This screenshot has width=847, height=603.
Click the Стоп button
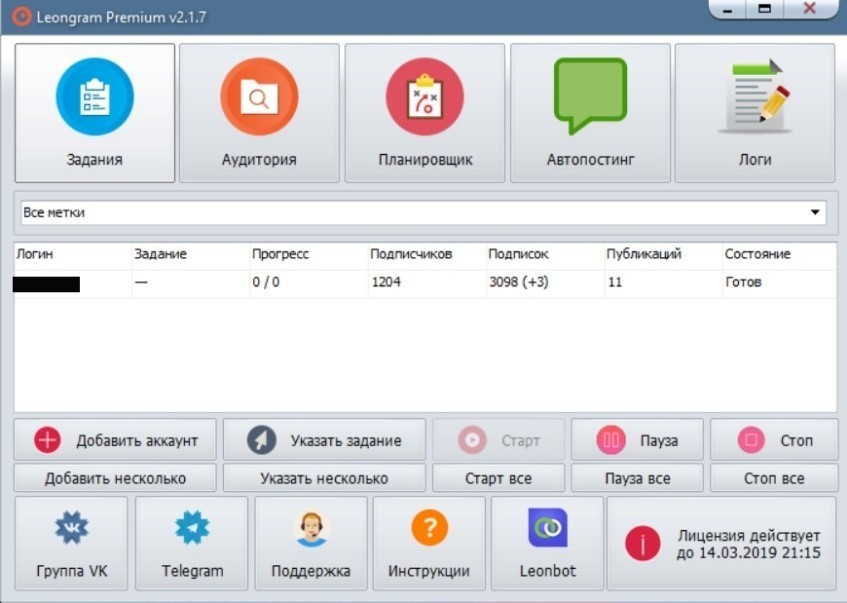pyautogui.click(x=774, y=440)
